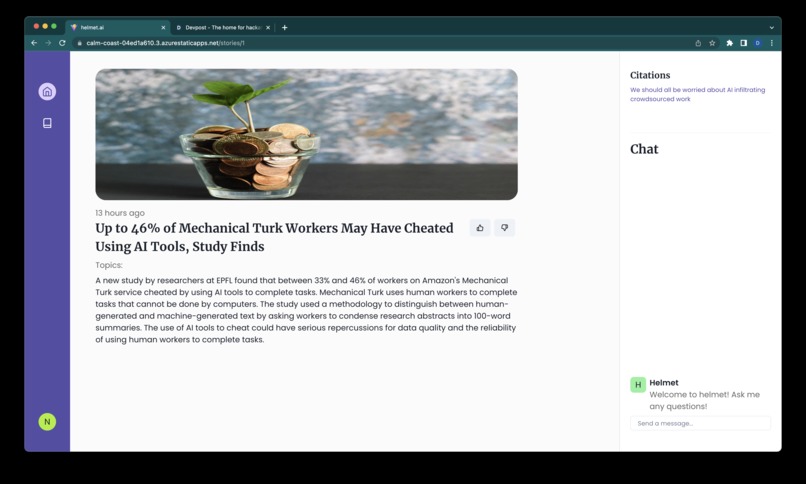Close the Devpost tab
This screenshot has width=806, height=484.
268,28
